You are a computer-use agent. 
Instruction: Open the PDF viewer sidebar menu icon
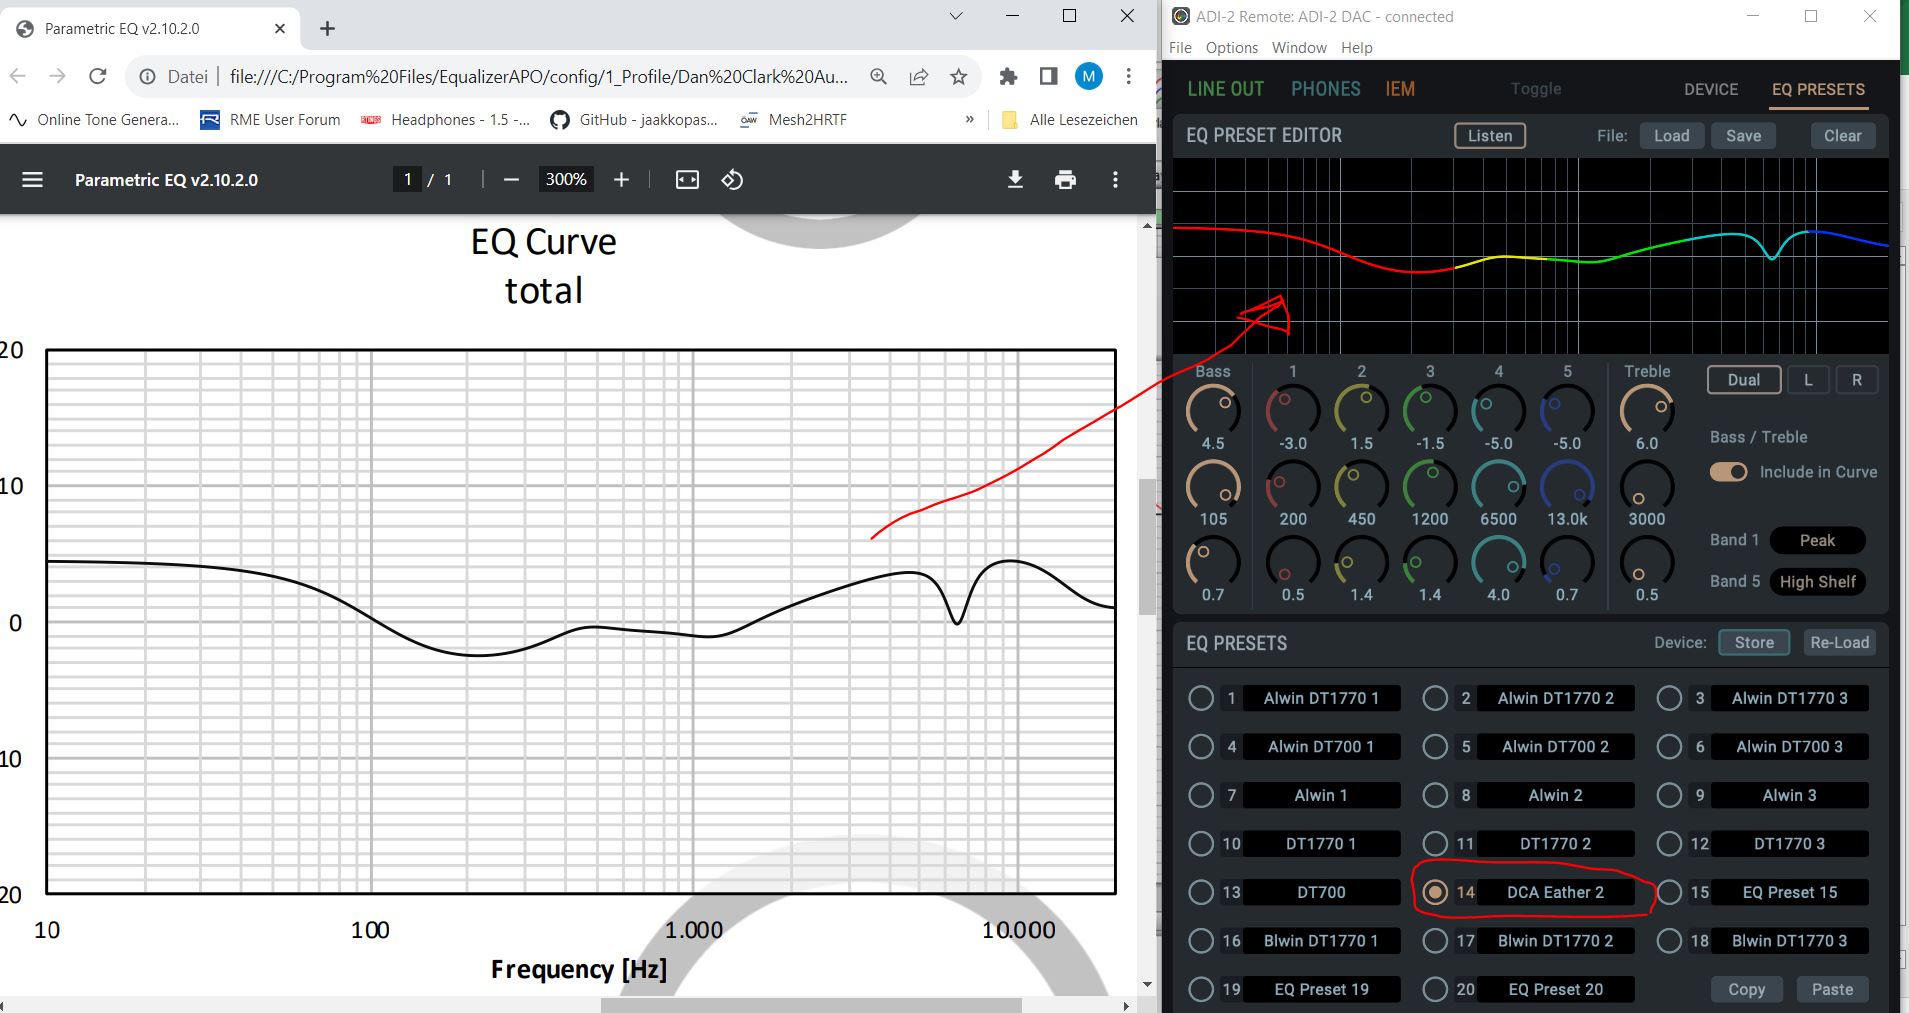32,180
